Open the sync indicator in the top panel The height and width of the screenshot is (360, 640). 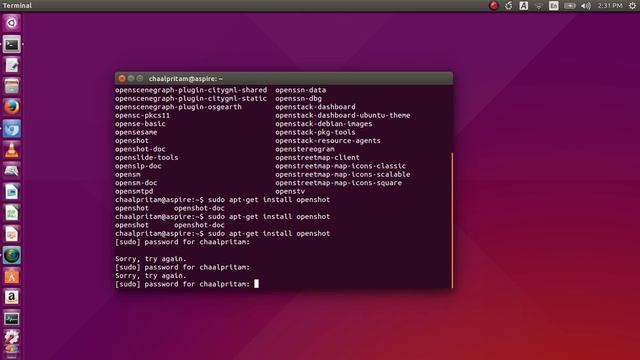tap(509, 5)
